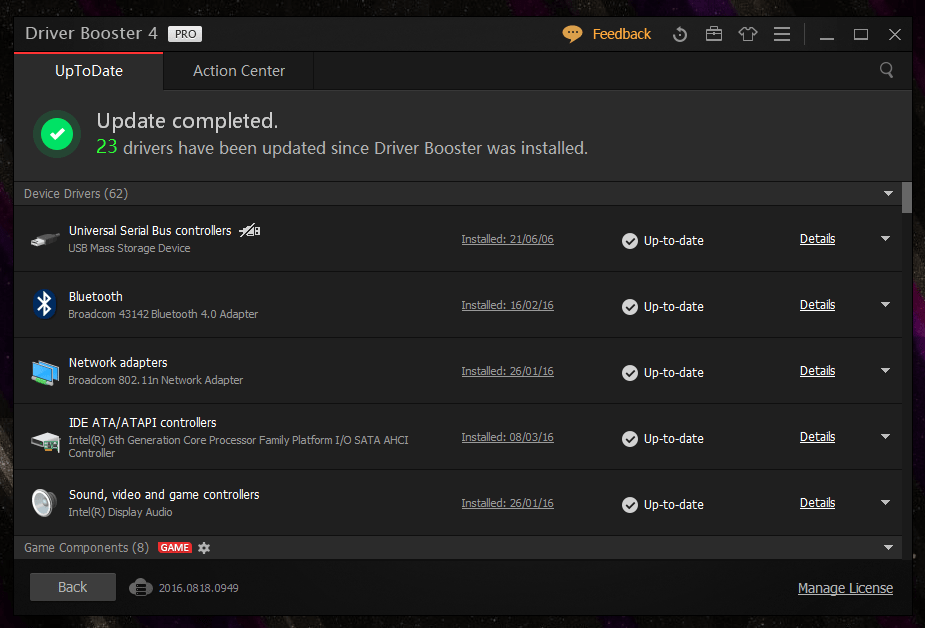Expand dropdown arrow for USB controllers row

pyautogui.click(x=885, y=239)
